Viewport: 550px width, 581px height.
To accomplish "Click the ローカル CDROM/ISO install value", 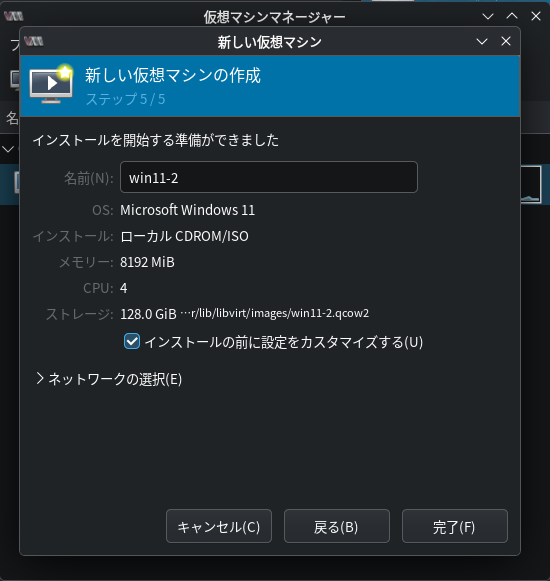I will coord(184,236).
